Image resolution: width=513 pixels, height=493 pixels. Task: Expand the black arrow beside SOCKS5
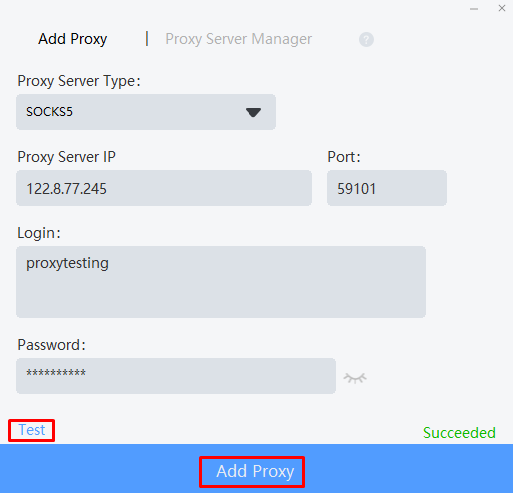(x=253, y=112)
